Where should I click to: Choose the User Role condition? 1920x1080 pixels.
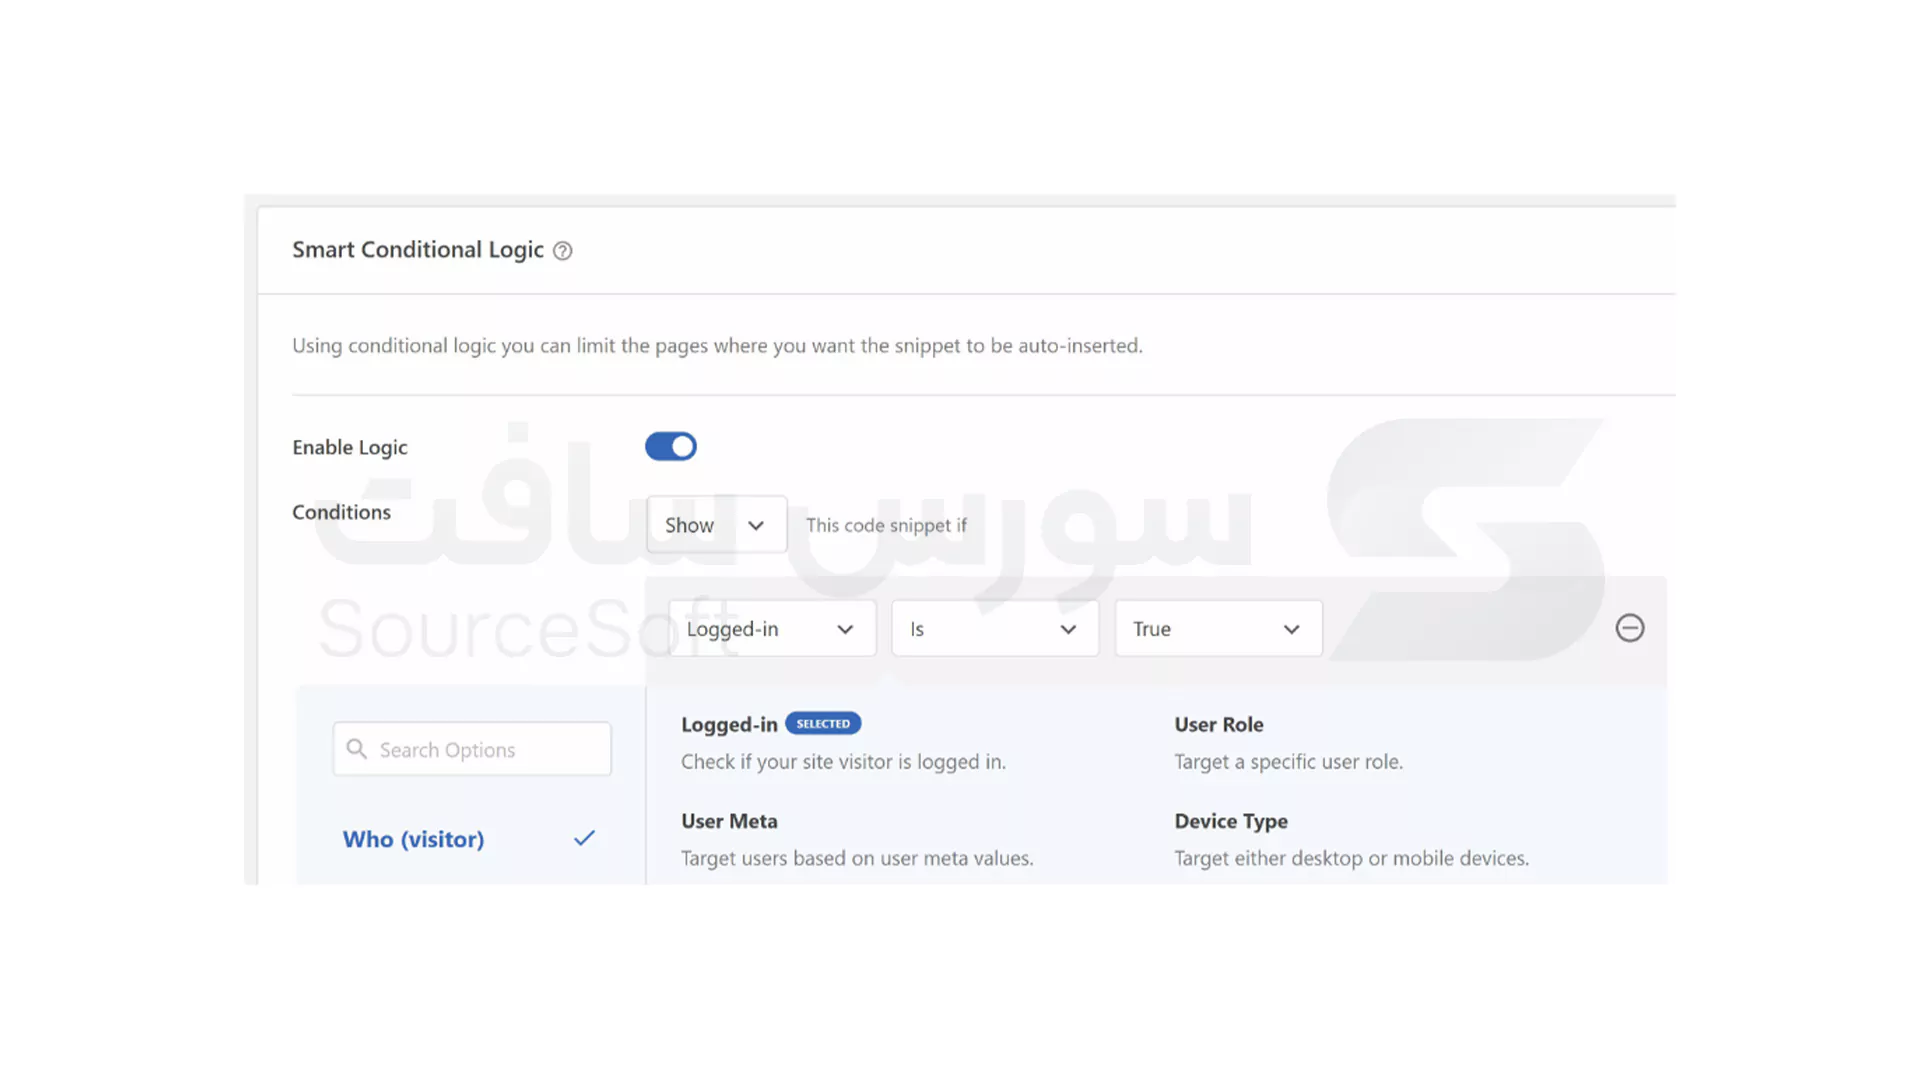[1218, 724]
